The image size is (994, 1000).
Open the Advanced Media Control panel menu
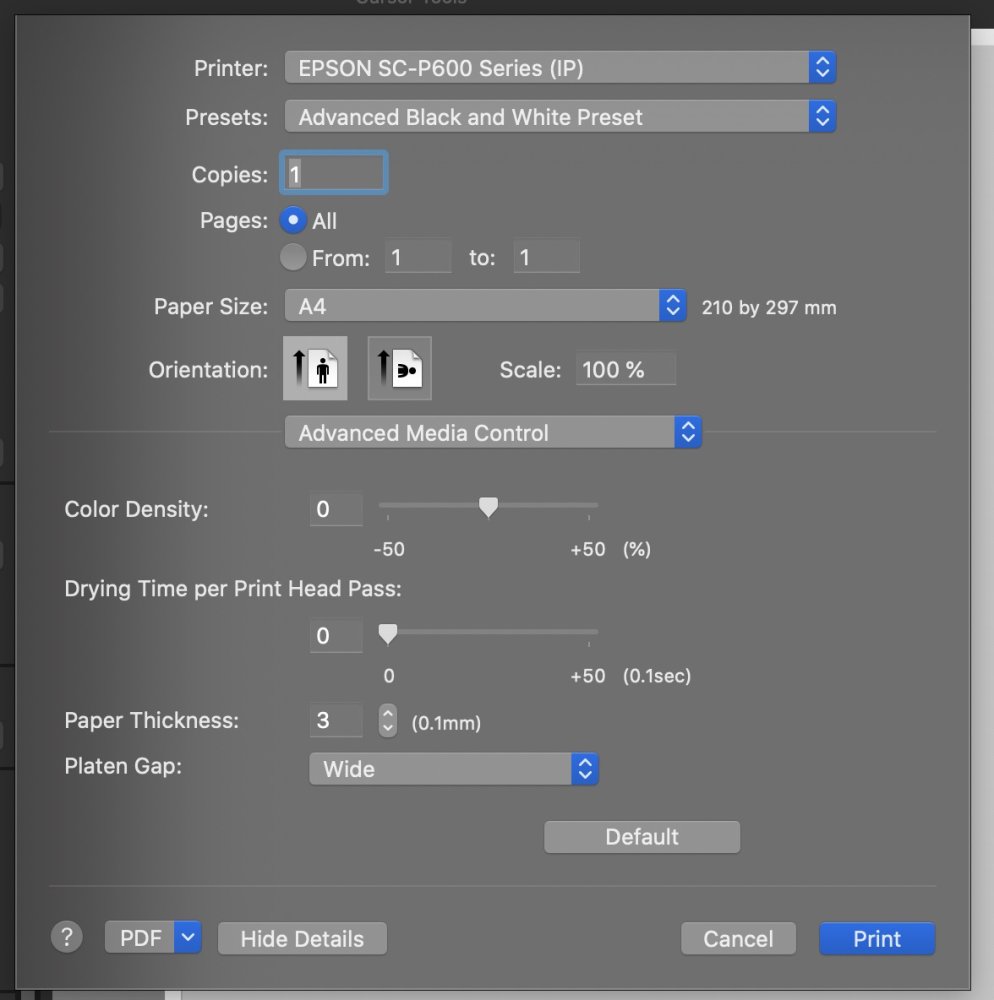coord(493,433)
